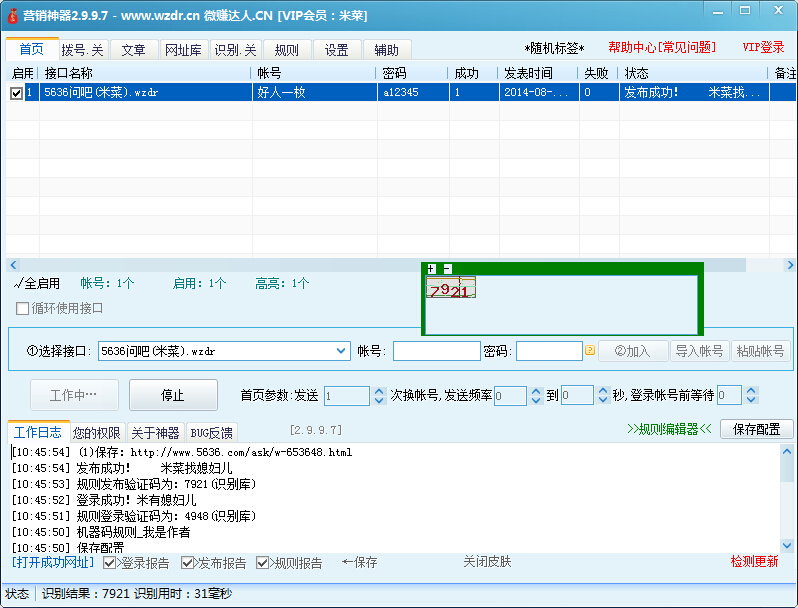The width and height of the screenshot is (798, 608).
Task: Toggle the 发布报告 checkbox
Action: tap(187, 563)
